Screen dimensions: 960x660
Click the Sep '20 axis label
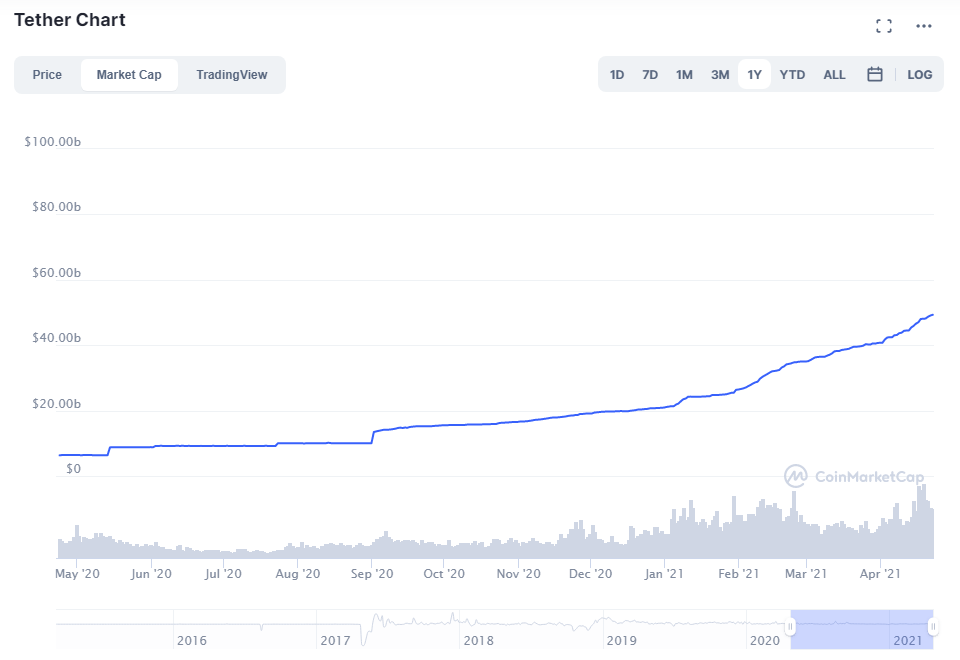372,574
